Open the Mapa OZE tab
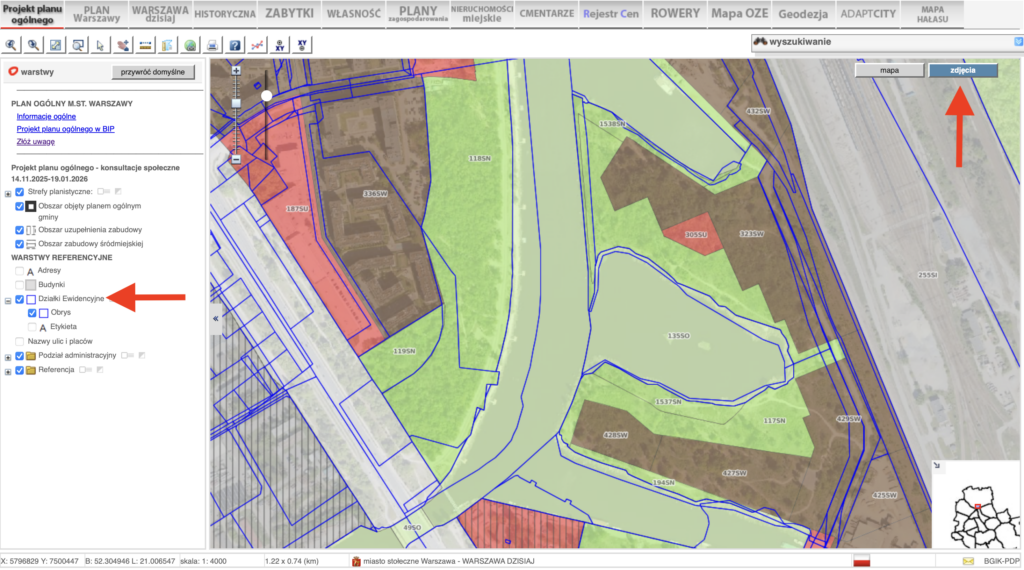 point(740,13)
